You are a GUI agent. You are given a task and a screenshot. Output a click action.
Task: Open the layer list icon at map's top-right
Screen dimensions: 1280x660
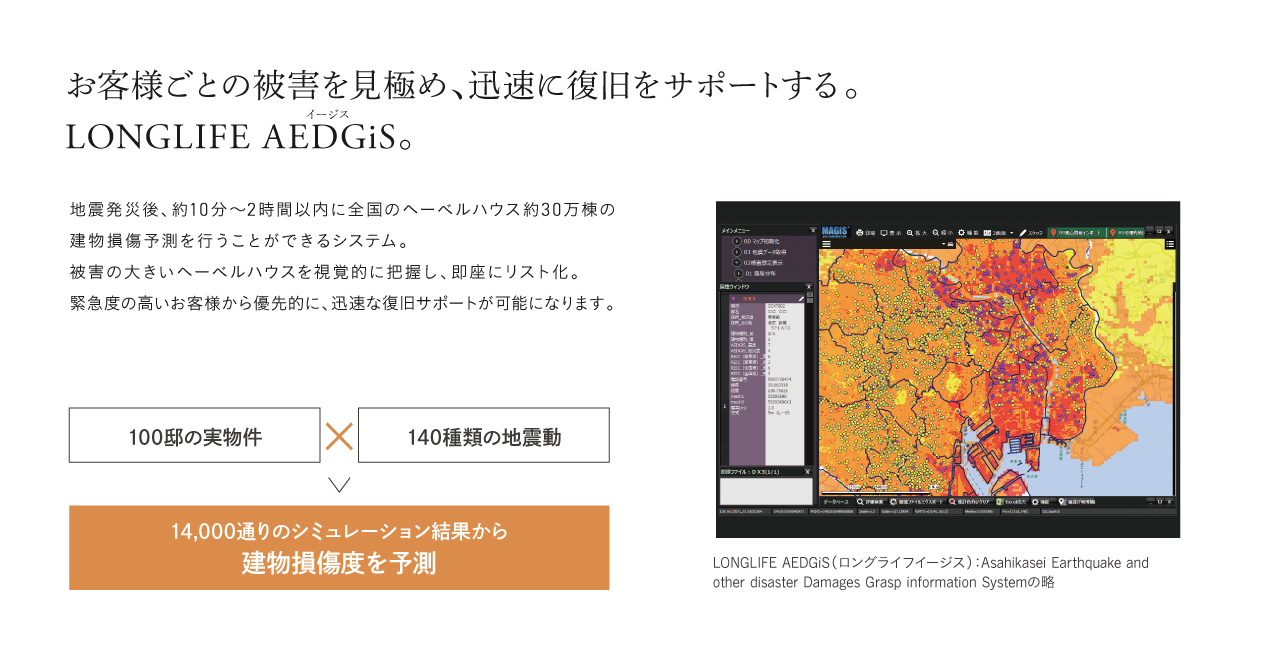pyautogui.click(x=1169, y=243)
